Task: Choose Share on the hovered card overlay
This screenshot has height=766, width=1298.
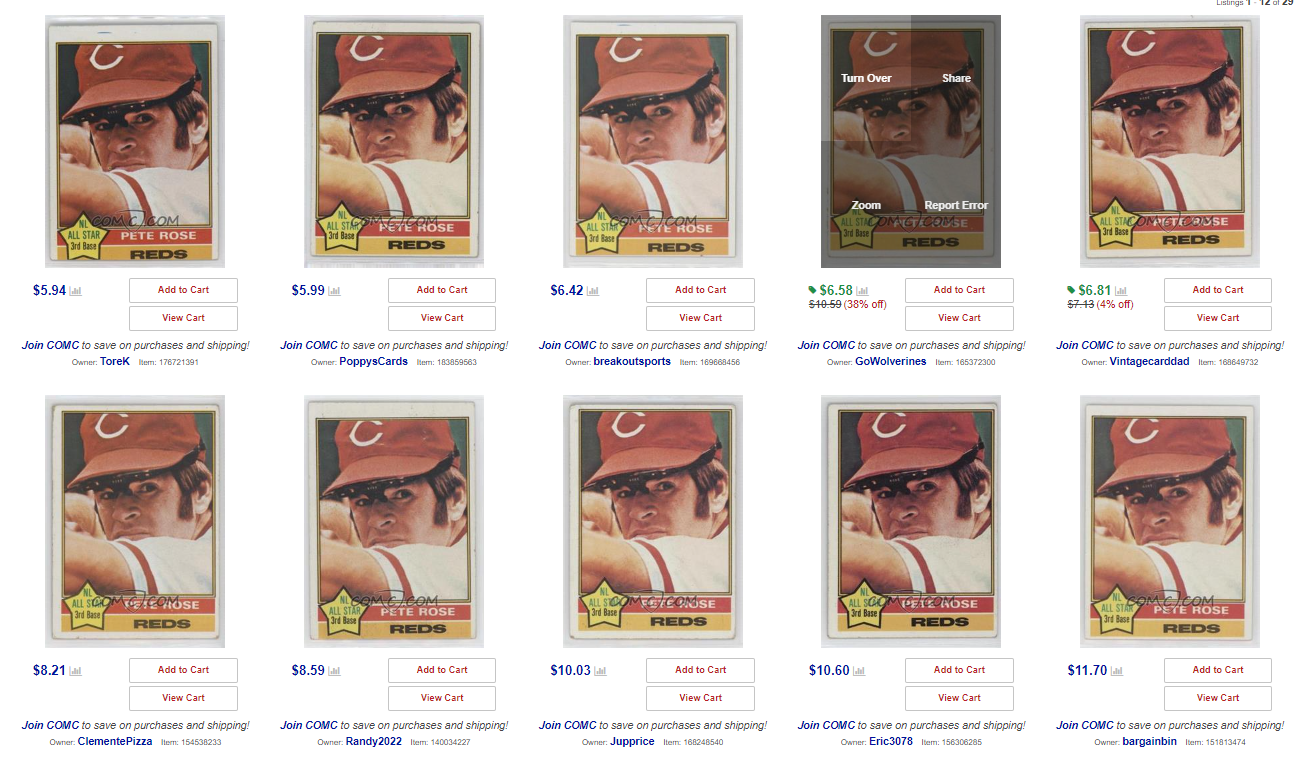Action: (x=956, y=78)
